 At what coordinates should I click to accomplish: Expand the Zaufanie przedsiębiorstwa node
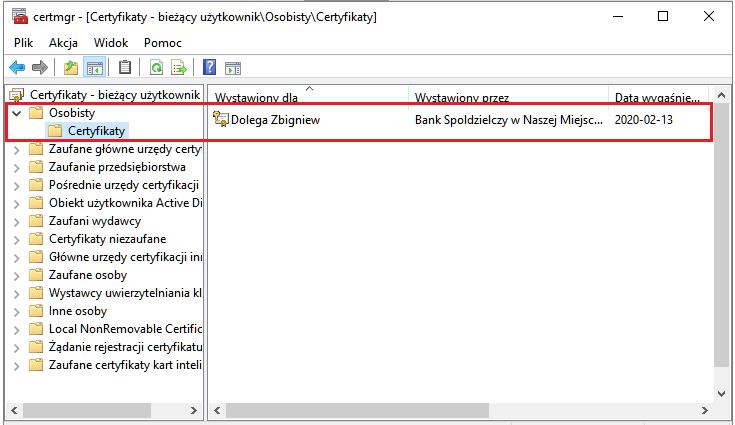(16, 168)
